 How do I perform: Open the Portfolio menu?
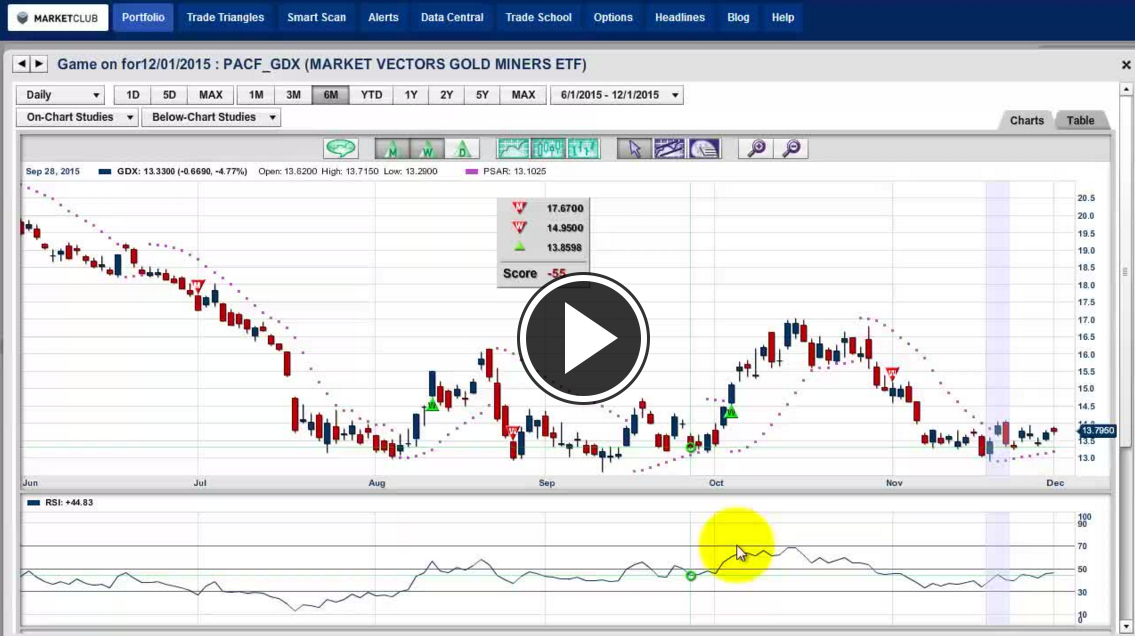click(x=143, y=17)
